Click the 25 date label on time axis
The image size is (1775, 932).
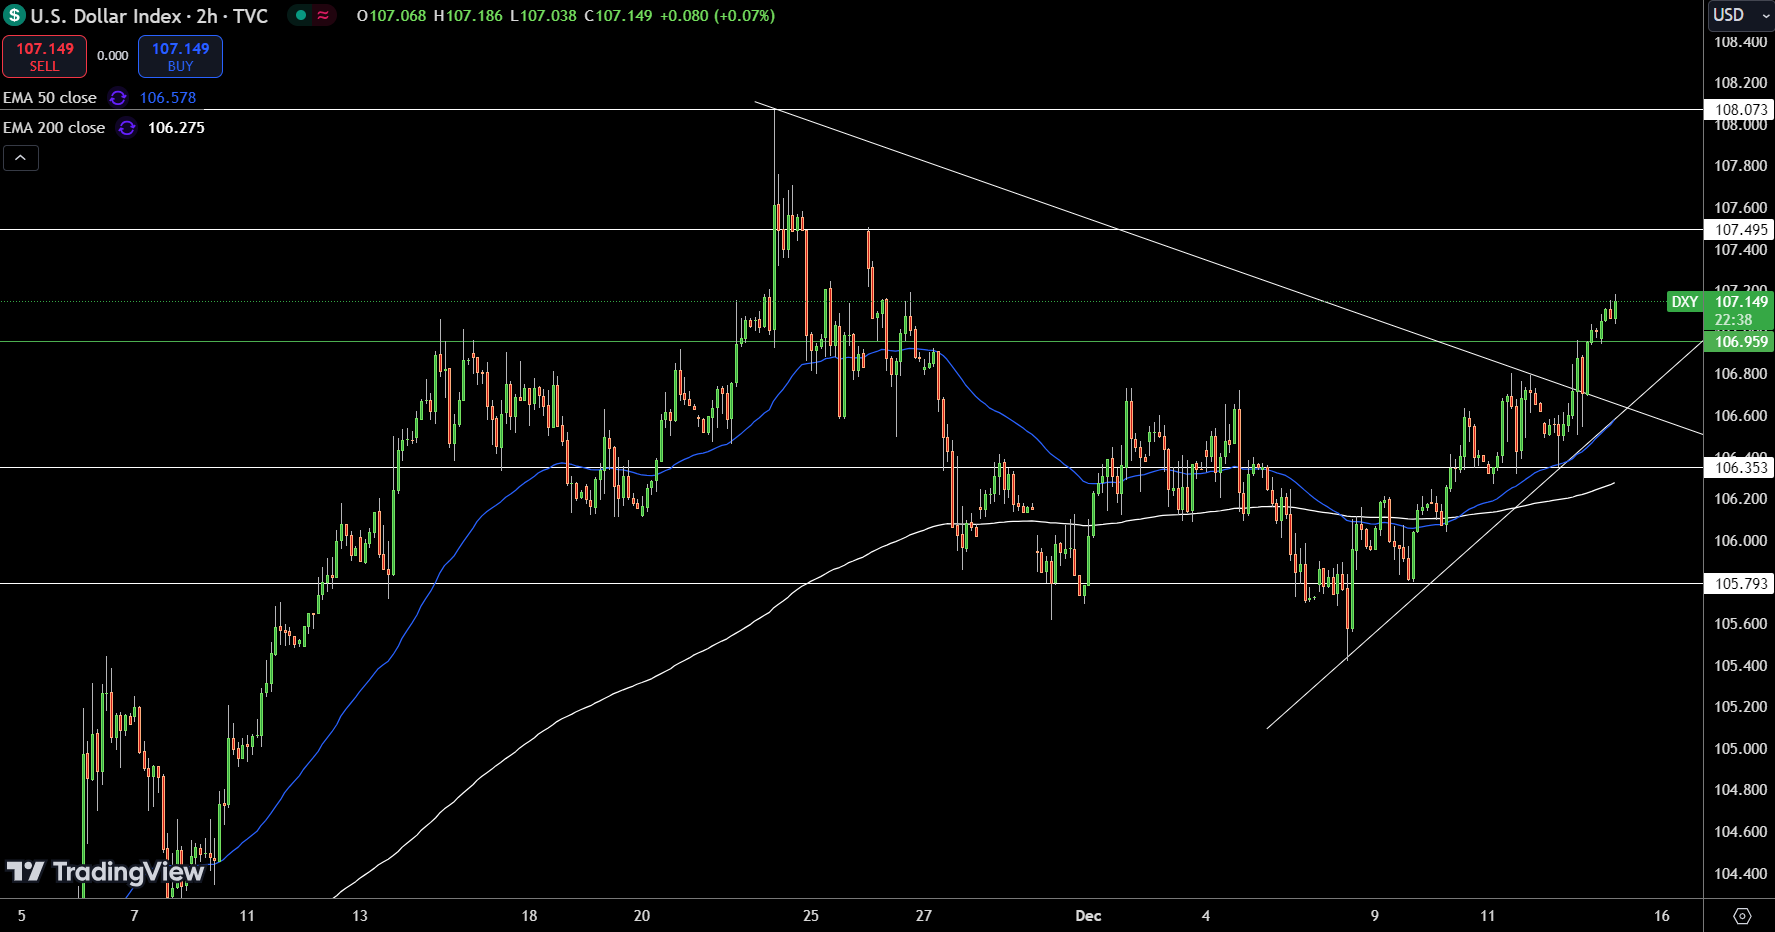tap(811, 916)
